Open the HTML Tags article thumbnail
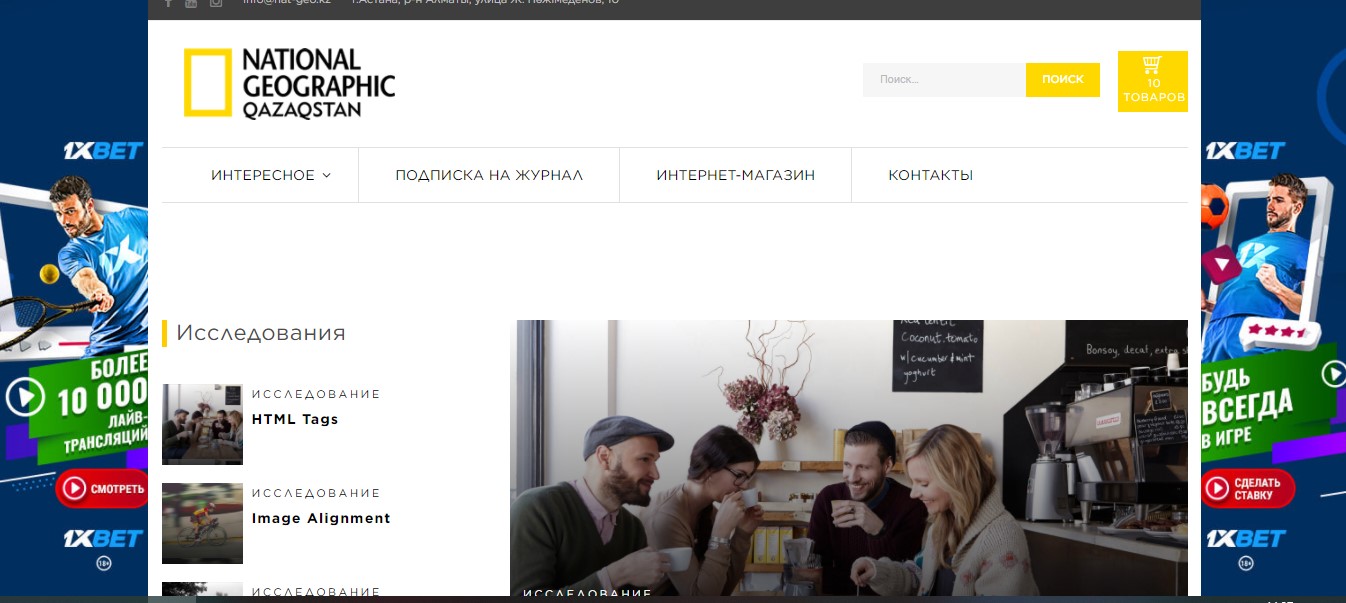 point(202,424)
